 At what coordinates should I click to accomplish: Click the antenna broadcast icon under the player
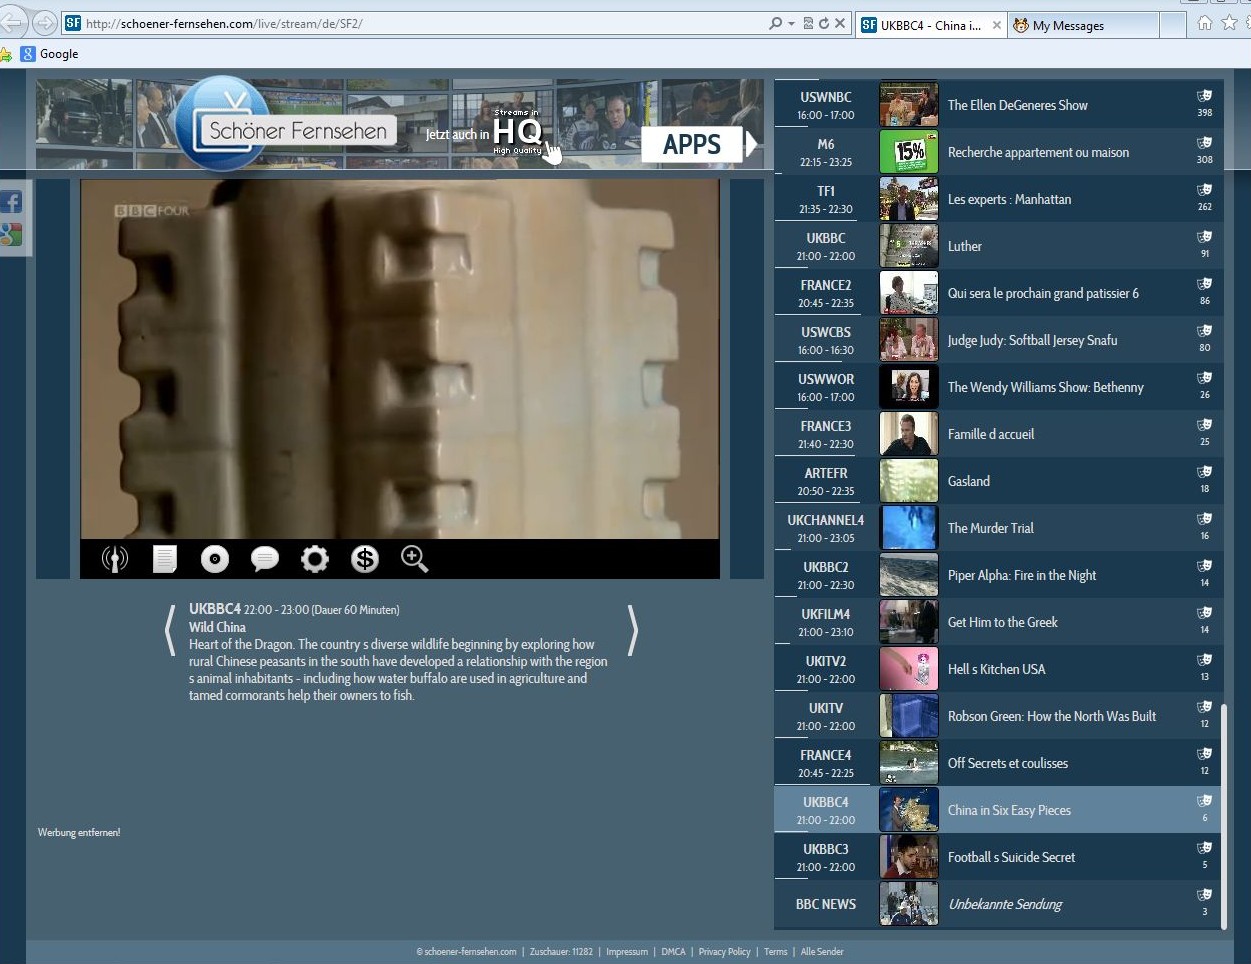tap(115, 559)
